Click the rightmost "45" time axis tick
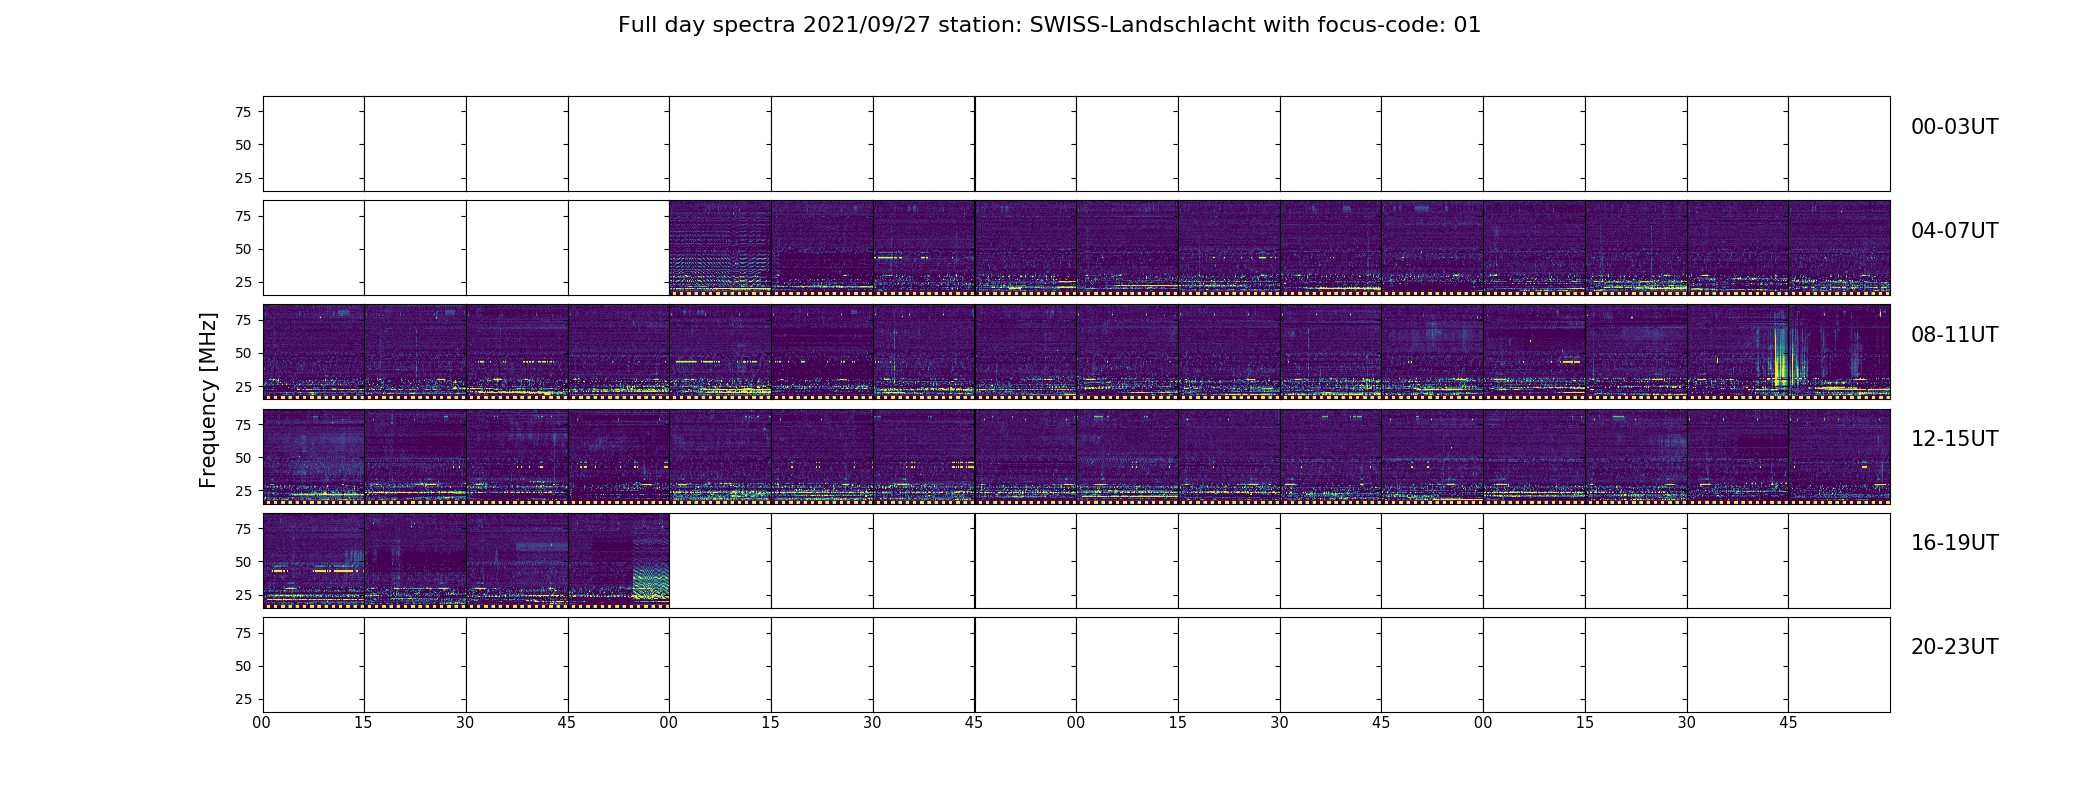This screenshot has height=800, width=2100. tap(1788, 723)
